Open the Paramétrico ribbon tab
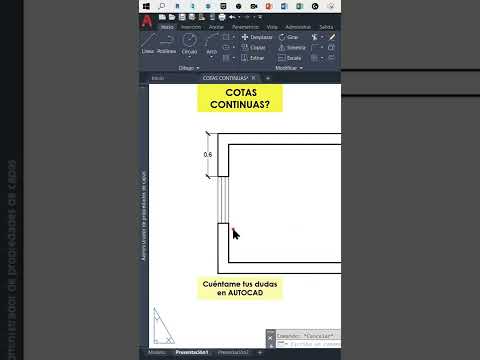 pyautogui.click(x=245, y=27)
